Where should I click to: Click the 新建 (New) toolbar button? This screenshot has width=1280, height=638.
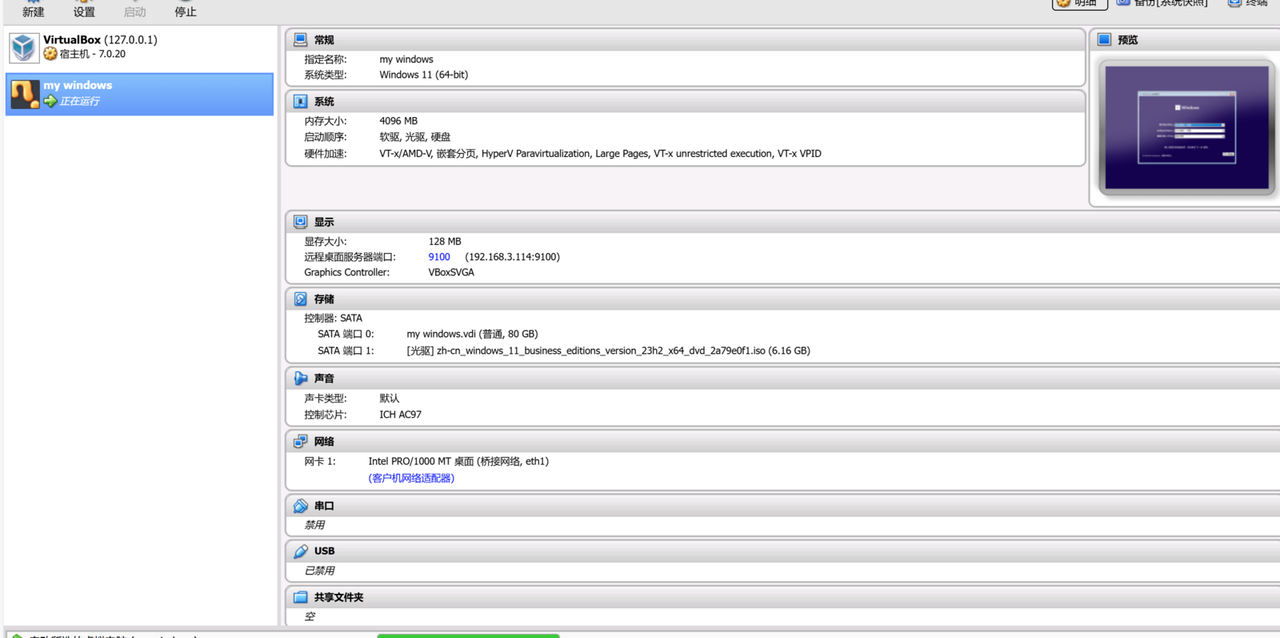(33, 9)
